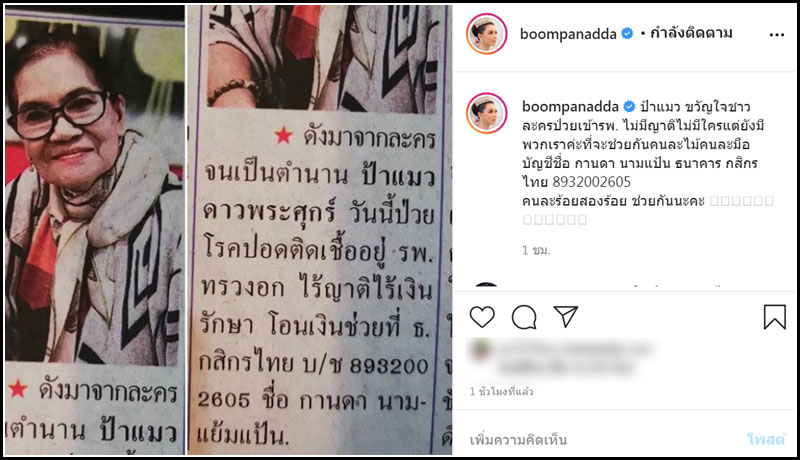Open the newspaper clipping text image
Image resolution: width=800 pixels, height=460 pixels.
[x=319, y=230]
